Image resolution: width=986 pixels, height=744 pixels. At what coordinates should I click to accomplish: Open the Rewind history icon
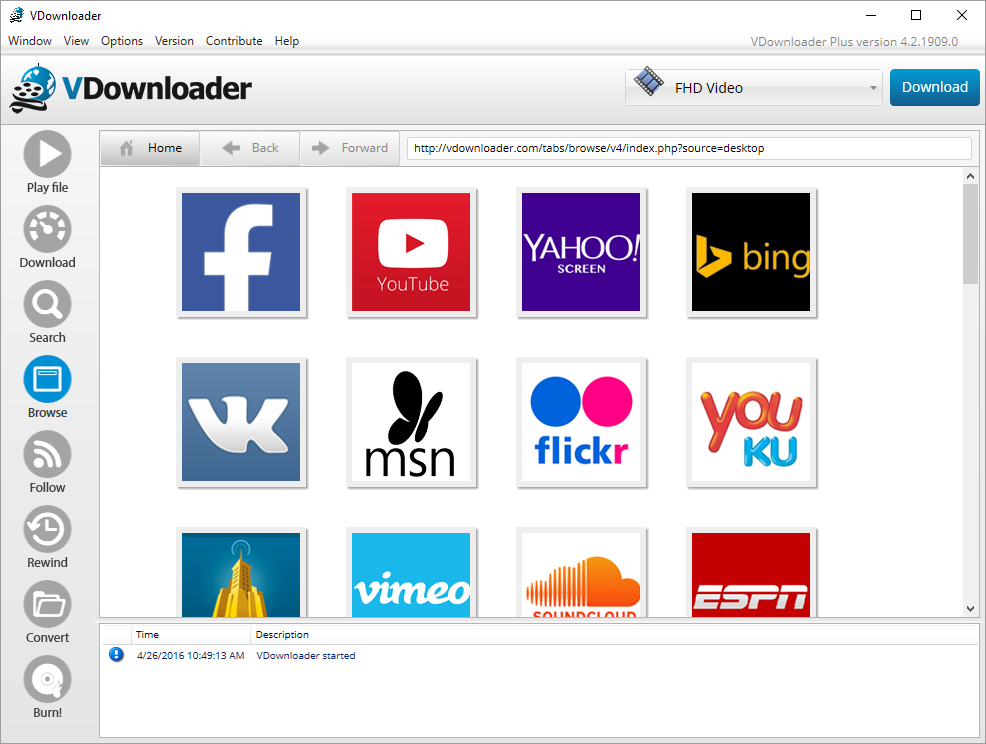(47, 529)
